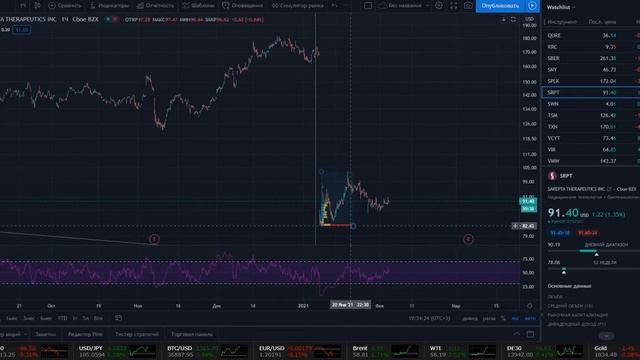
Task: Open the Тестер стратегий (Strategy Tester) tab
Action: [x=137, y=334]
